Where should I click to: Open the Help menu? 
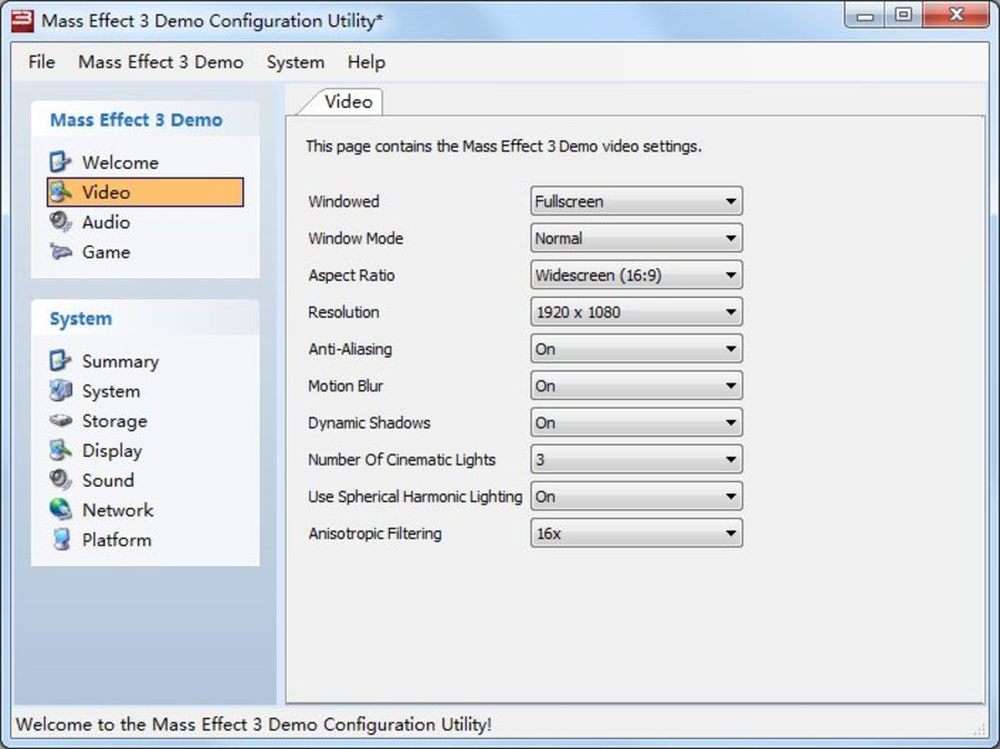(366, 62)
